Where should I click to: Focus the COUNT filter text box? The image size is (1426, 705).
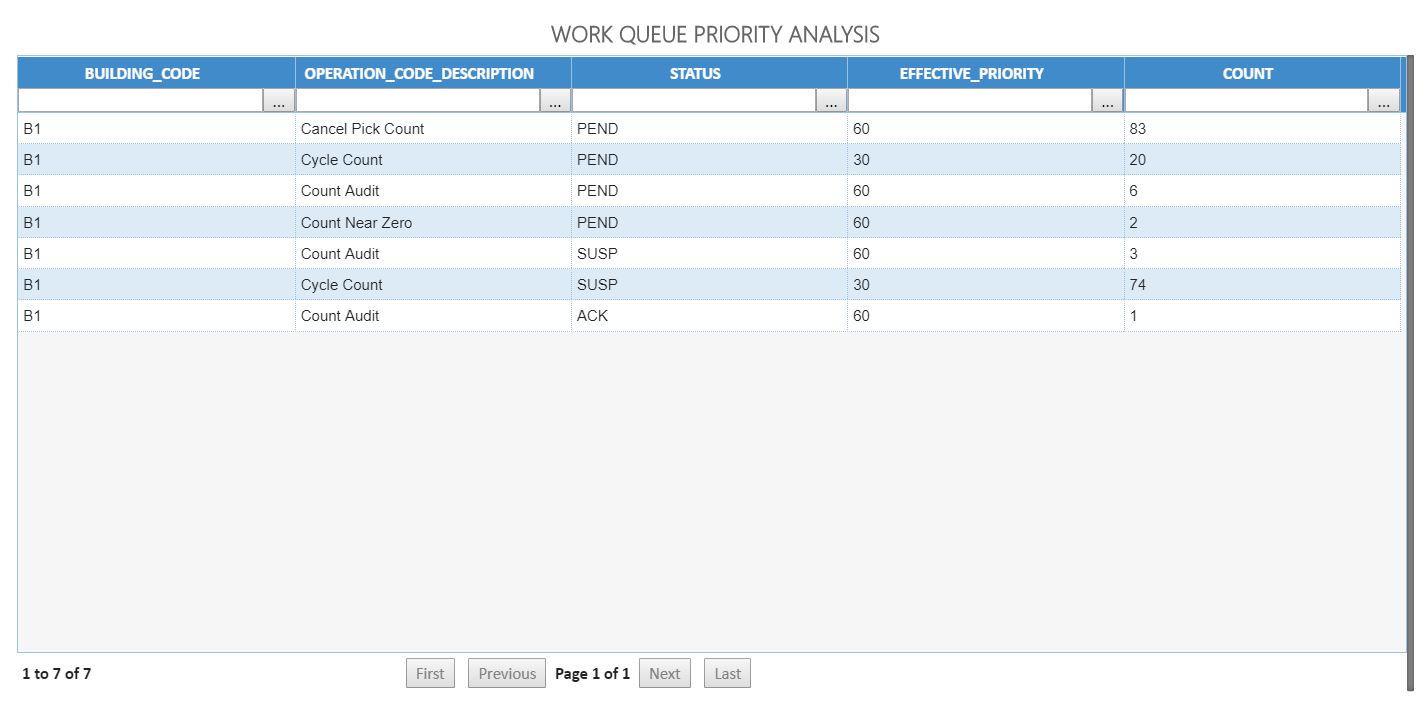pyautogui.click(x=1246, y=101)
